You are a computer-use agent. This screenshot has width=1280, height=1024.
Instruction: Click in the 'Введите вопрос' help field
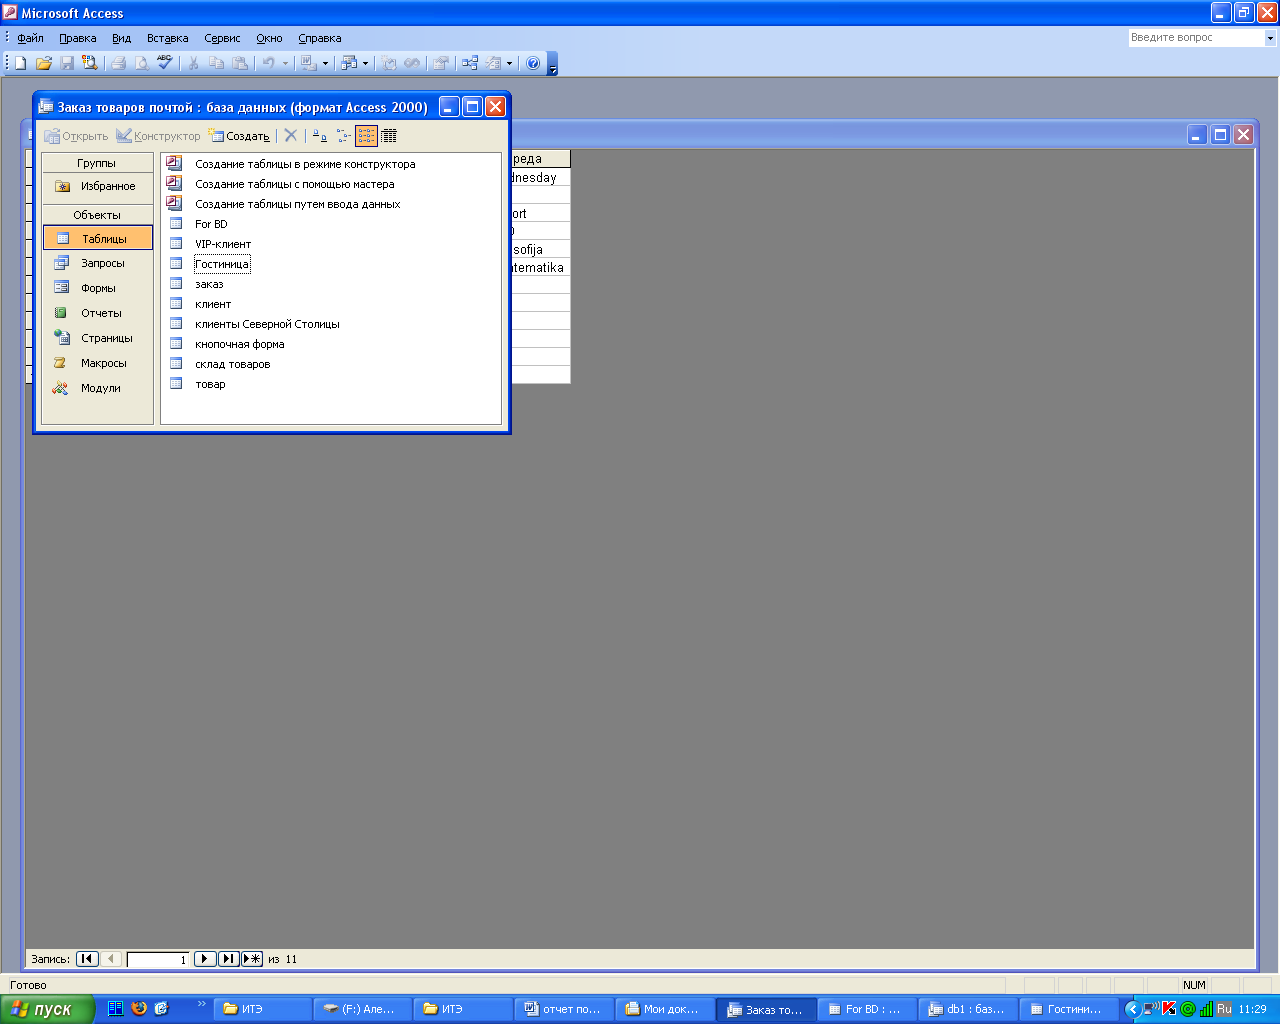coord(1196,38)
